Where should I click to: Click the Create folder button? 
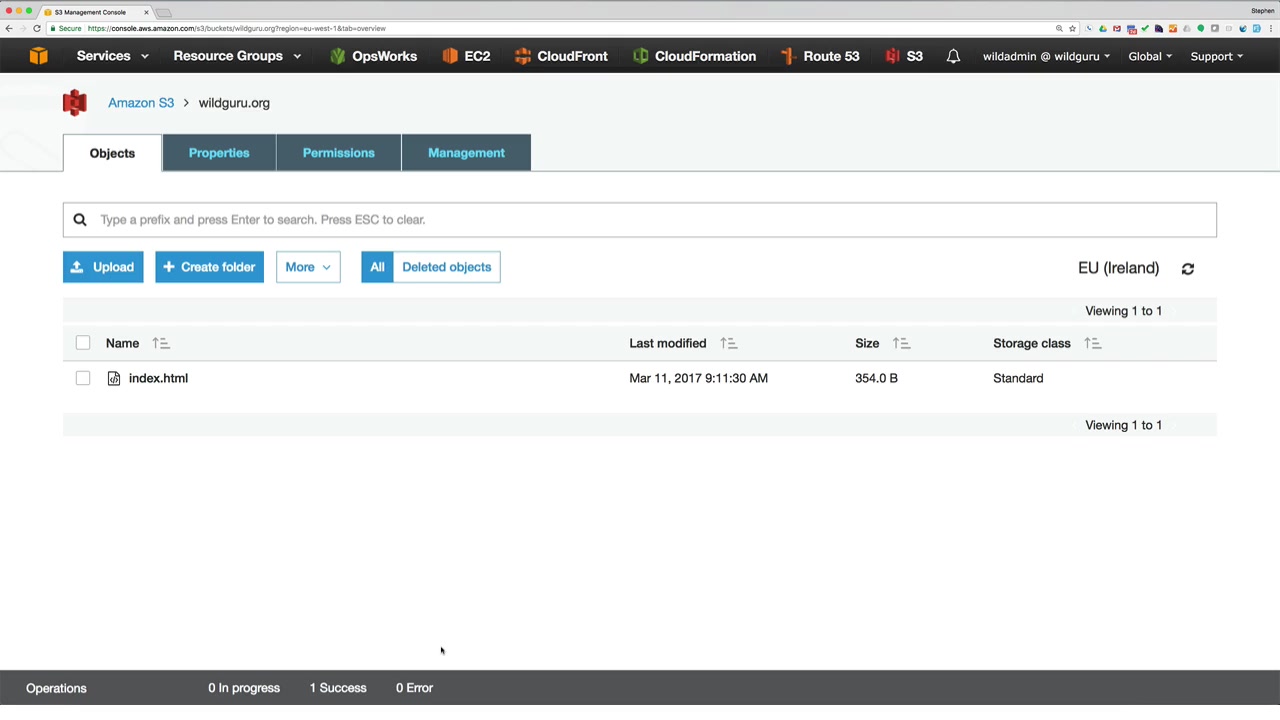point(209,267)
